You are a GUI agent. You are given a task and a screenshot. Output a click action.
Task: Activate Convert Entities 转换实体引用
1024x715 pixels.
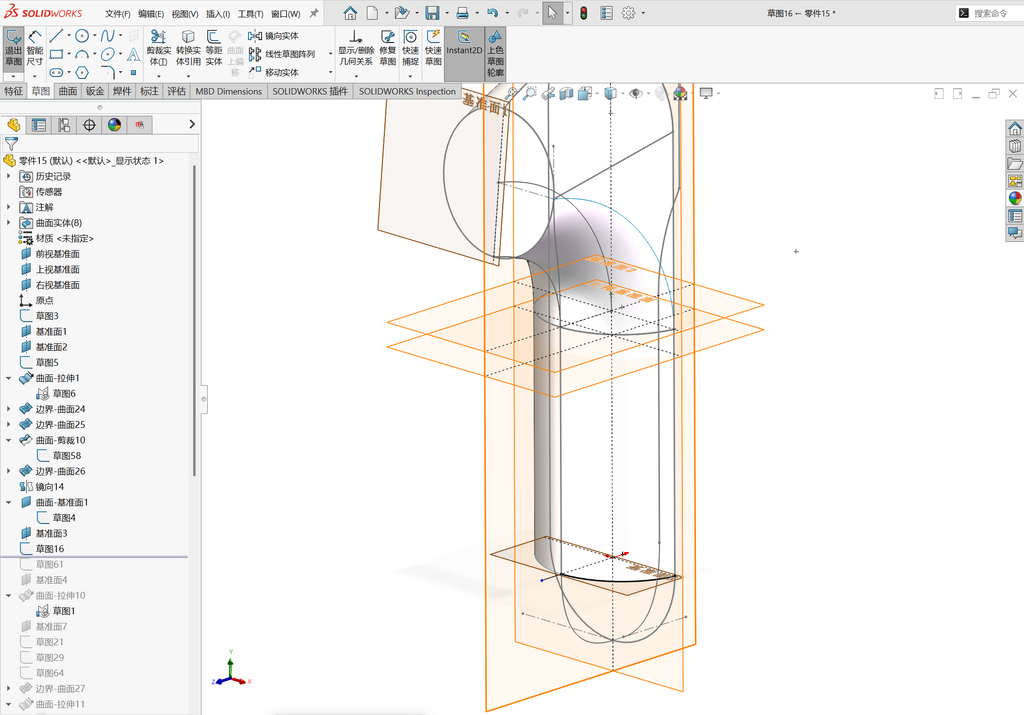(x=188, y=48)
